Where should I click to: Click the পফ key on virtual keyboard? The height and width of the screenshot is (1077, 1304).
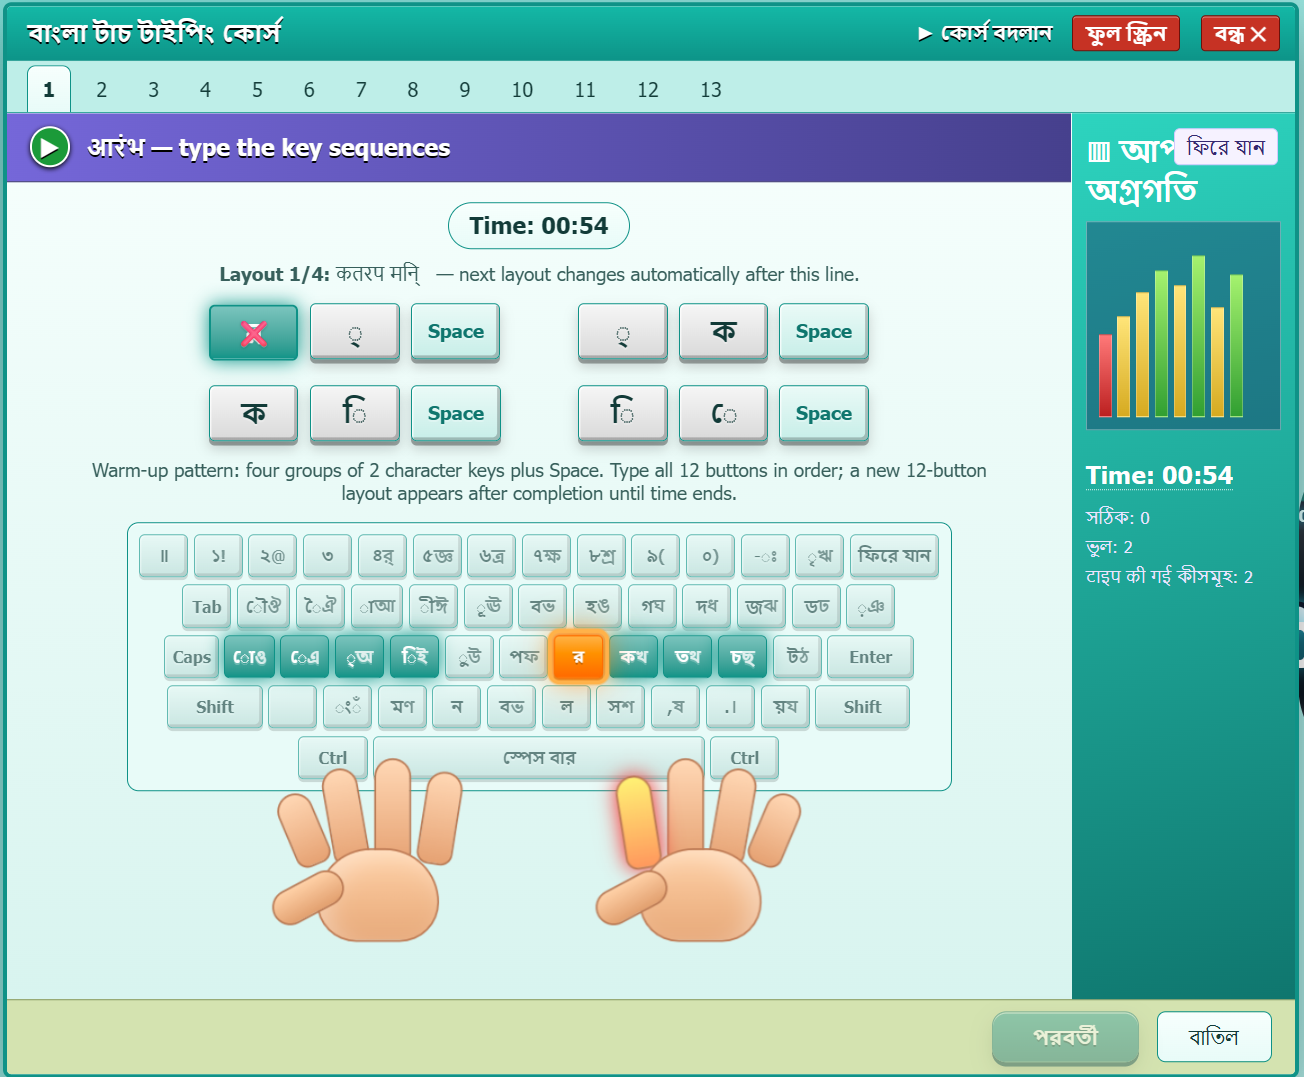(x=524, y=657)
